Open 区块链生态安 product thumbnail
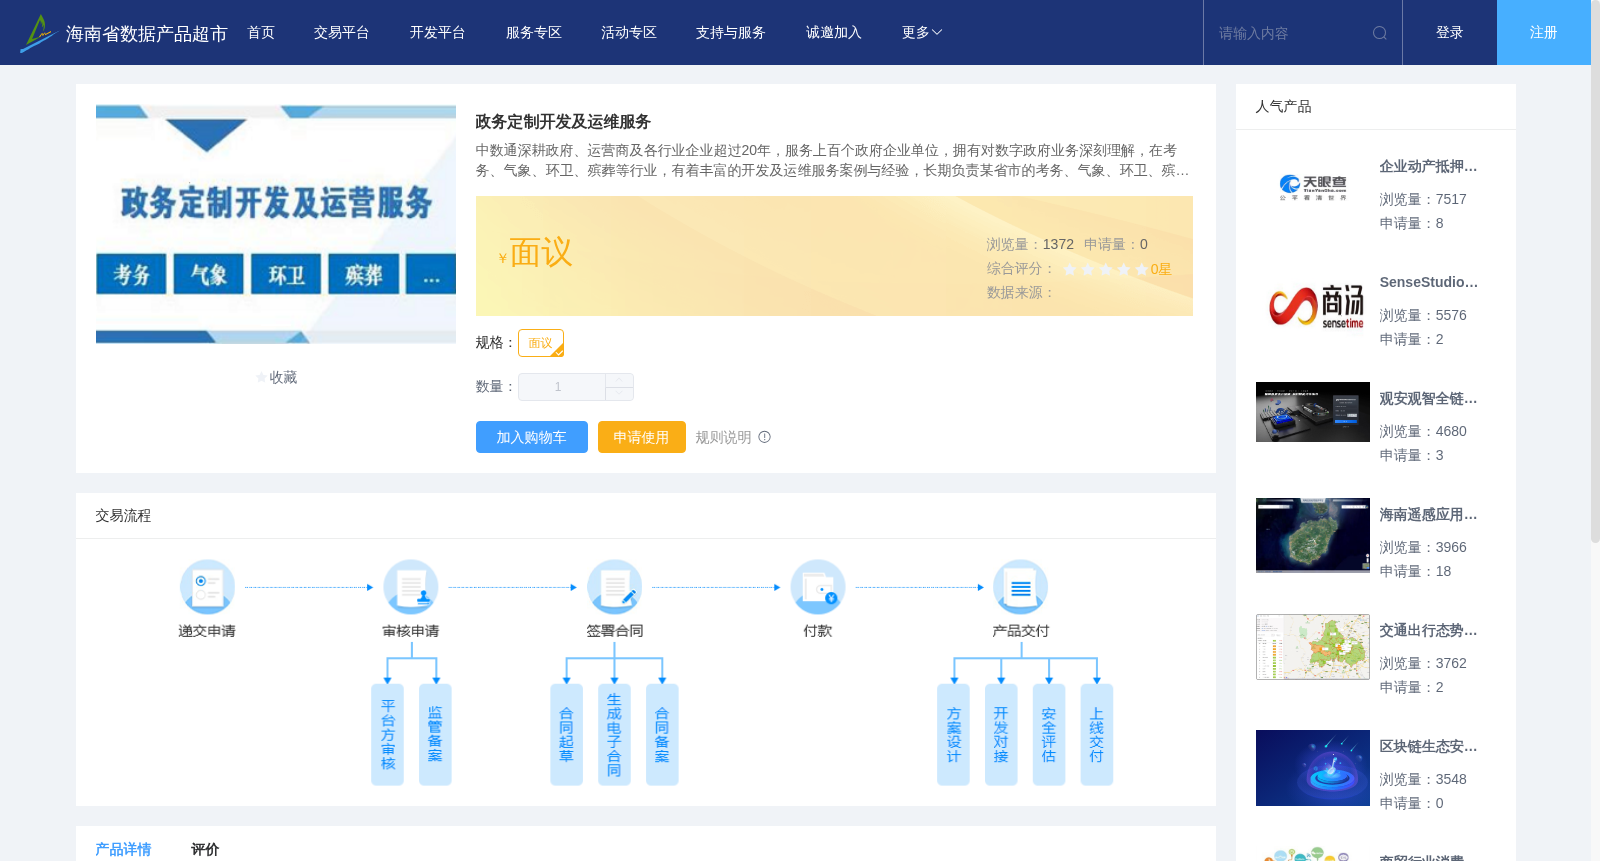 (1313, 768)
